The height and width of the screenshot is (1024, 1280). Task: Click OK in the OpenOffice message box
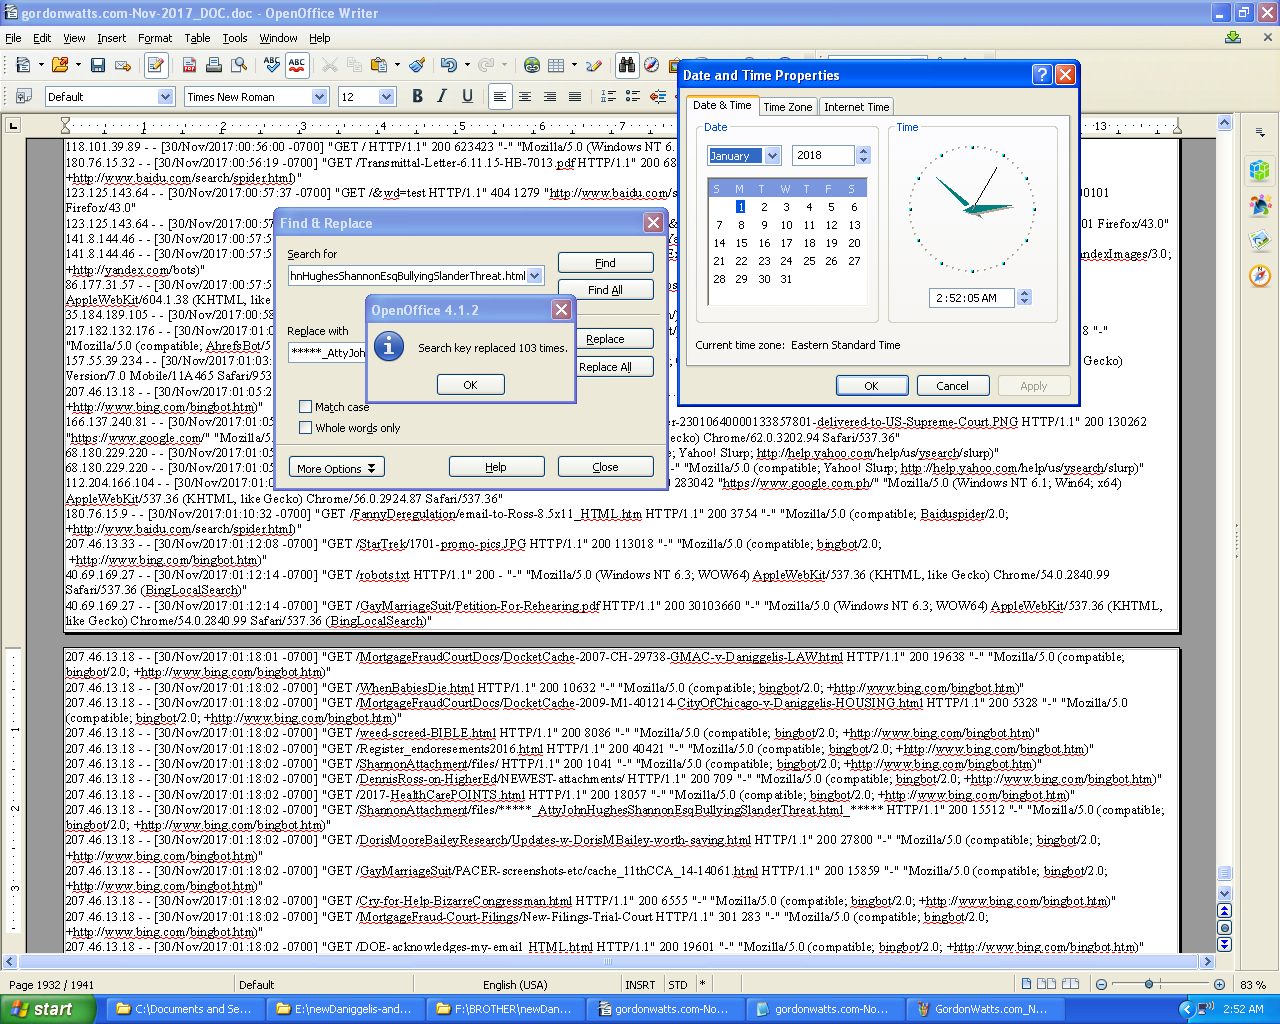470,385
